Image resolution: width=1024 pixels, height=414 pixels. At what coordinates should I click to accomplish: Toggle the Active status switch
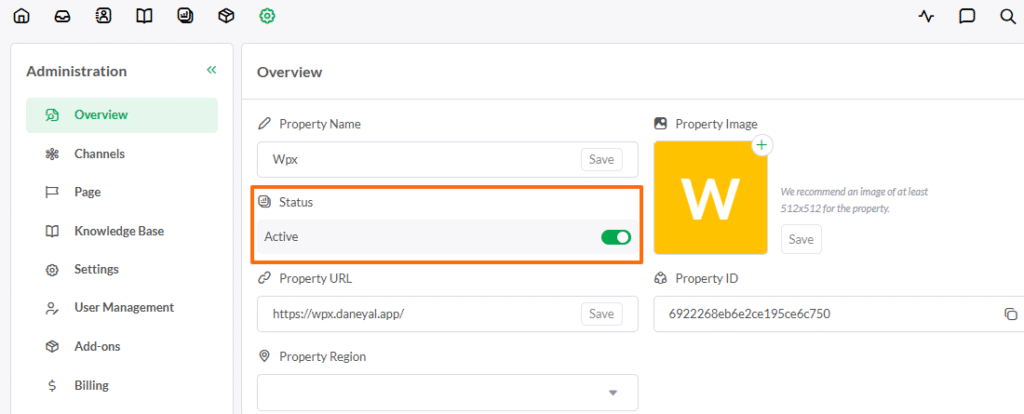(615, 237)
